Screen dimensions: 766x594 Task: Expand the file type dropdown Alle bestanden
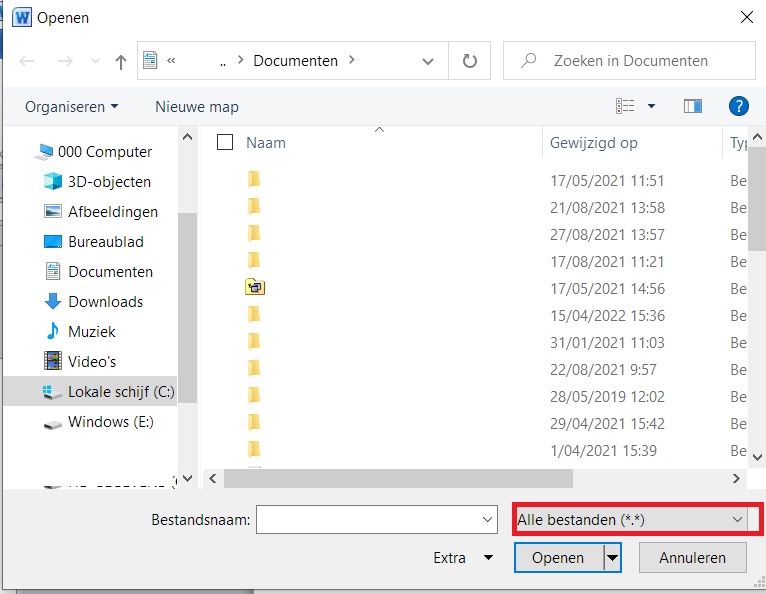(632, 520)
